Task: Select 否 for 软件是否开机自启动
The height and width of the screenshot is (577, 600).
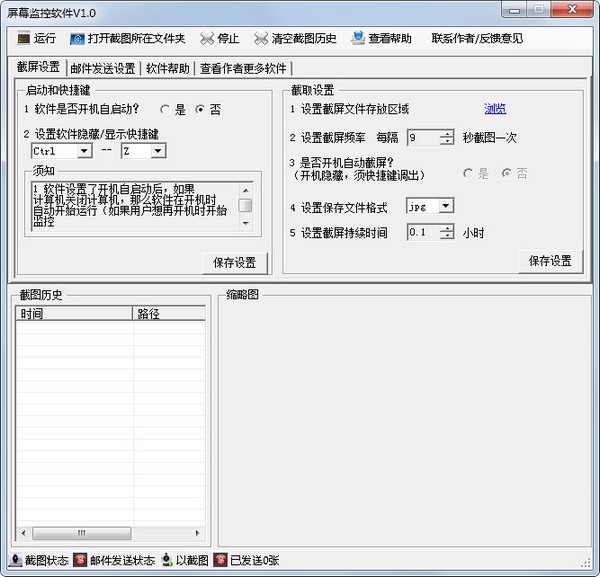Action: pos(200,109)
